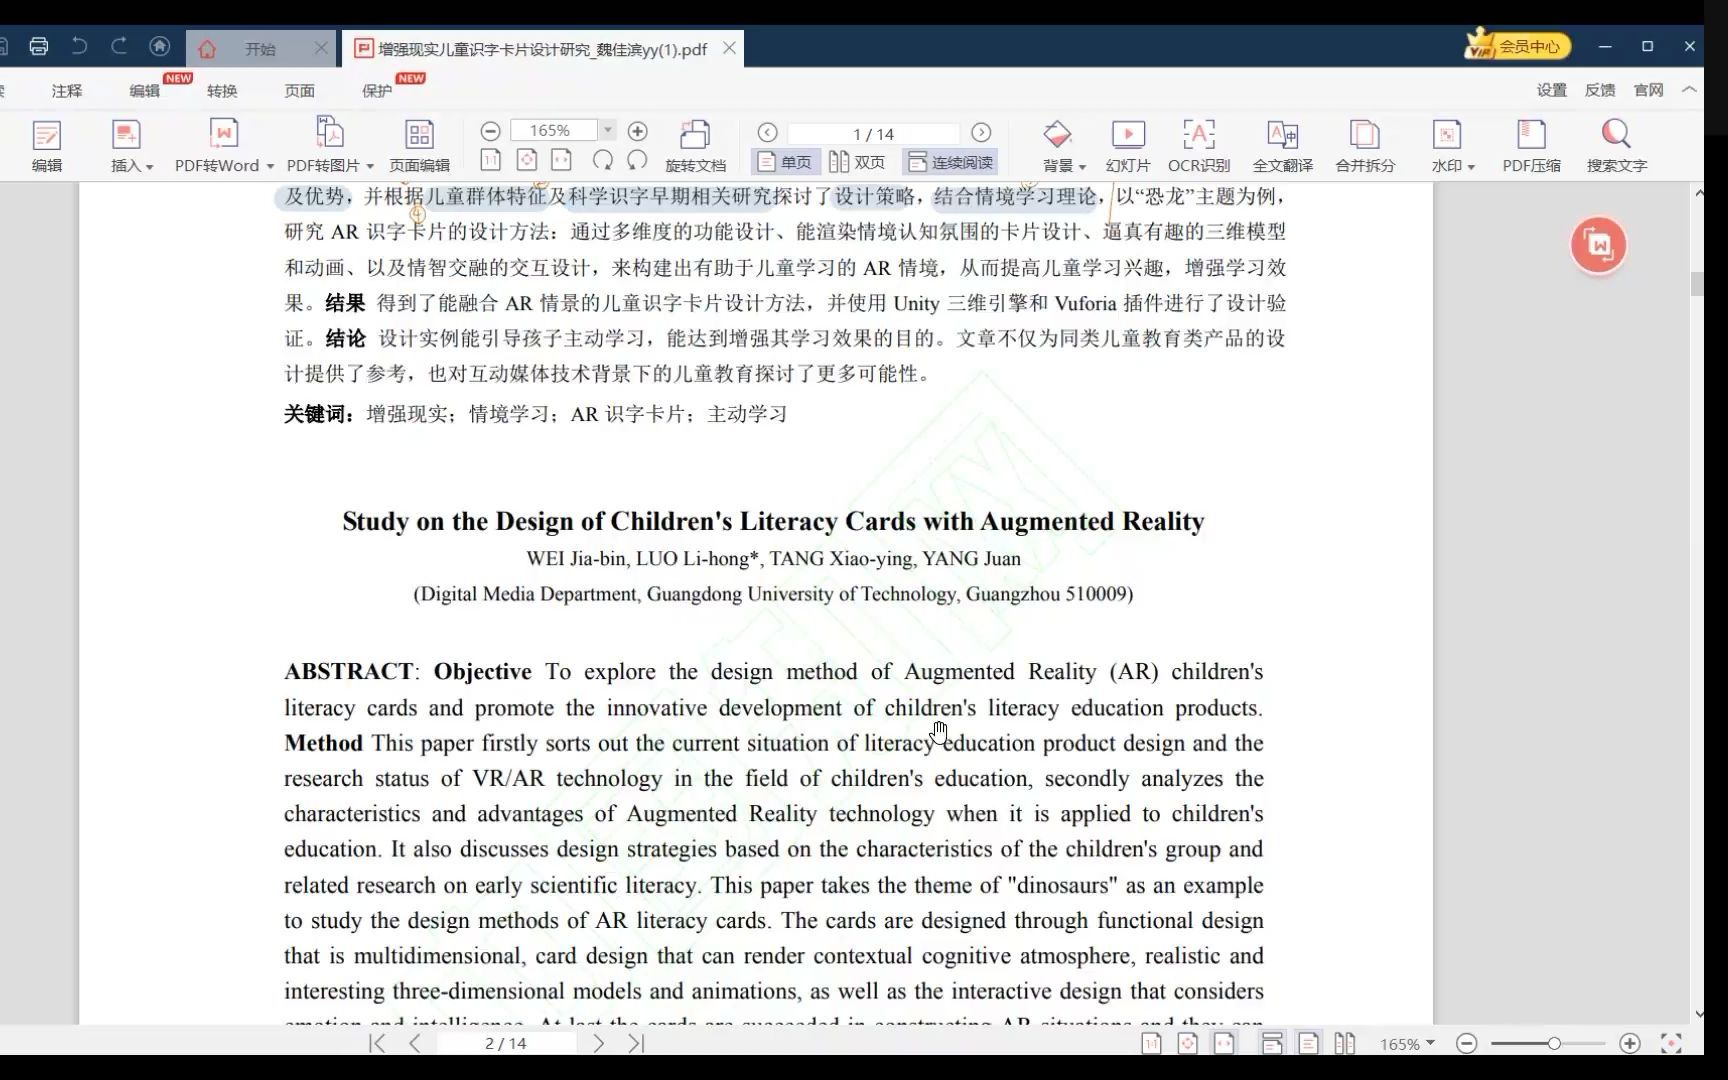Close the PDF document tab
1728x1080 pixels.
(x=729, y=47)
